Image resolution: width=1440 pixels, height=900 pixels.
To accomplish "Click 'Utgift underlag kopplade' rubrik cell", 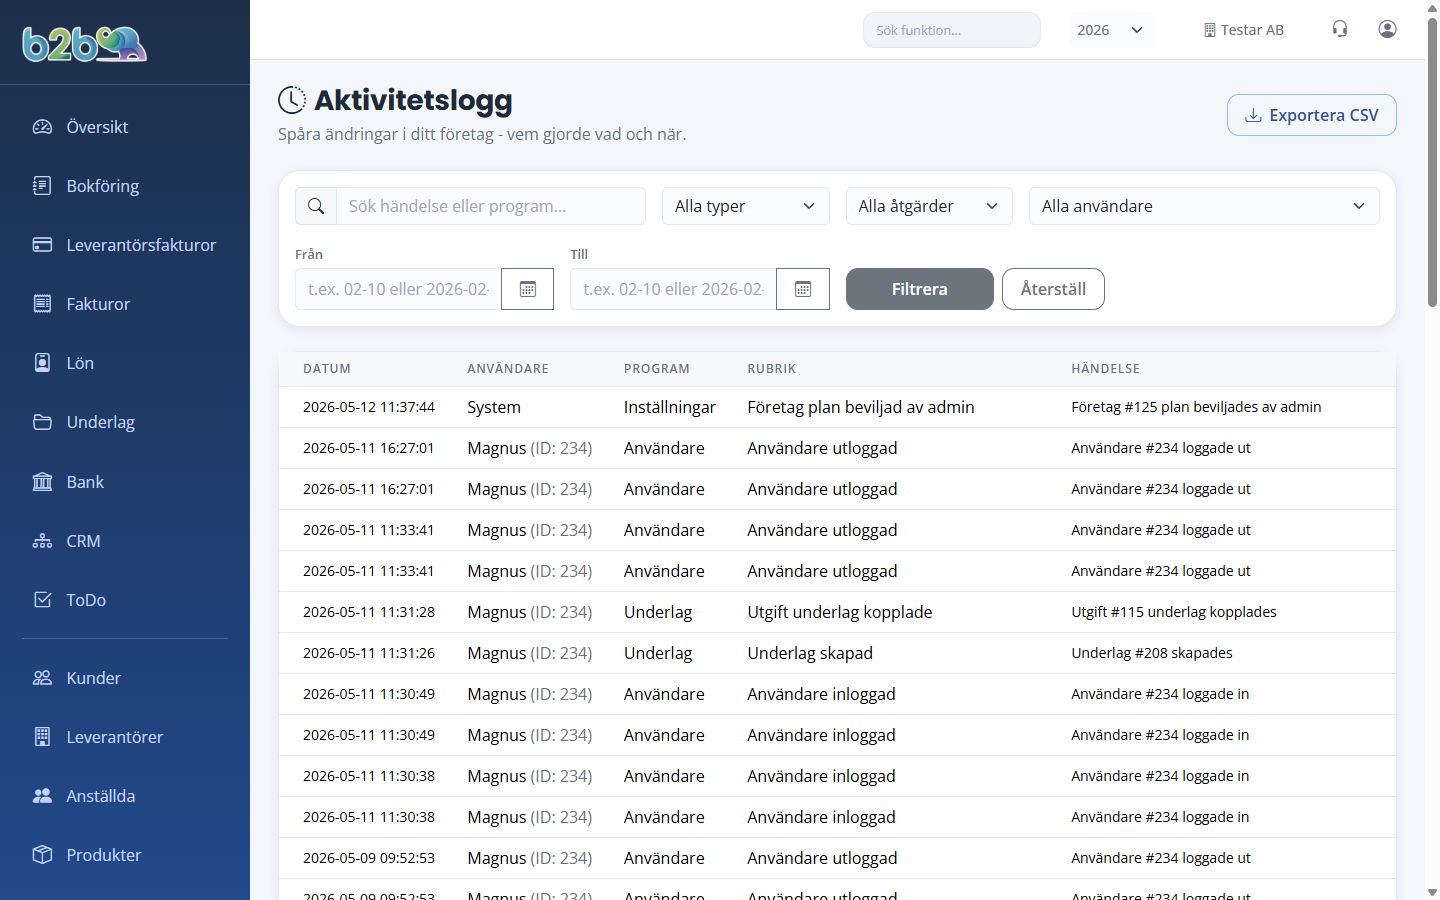I will [x=840, y=612].
